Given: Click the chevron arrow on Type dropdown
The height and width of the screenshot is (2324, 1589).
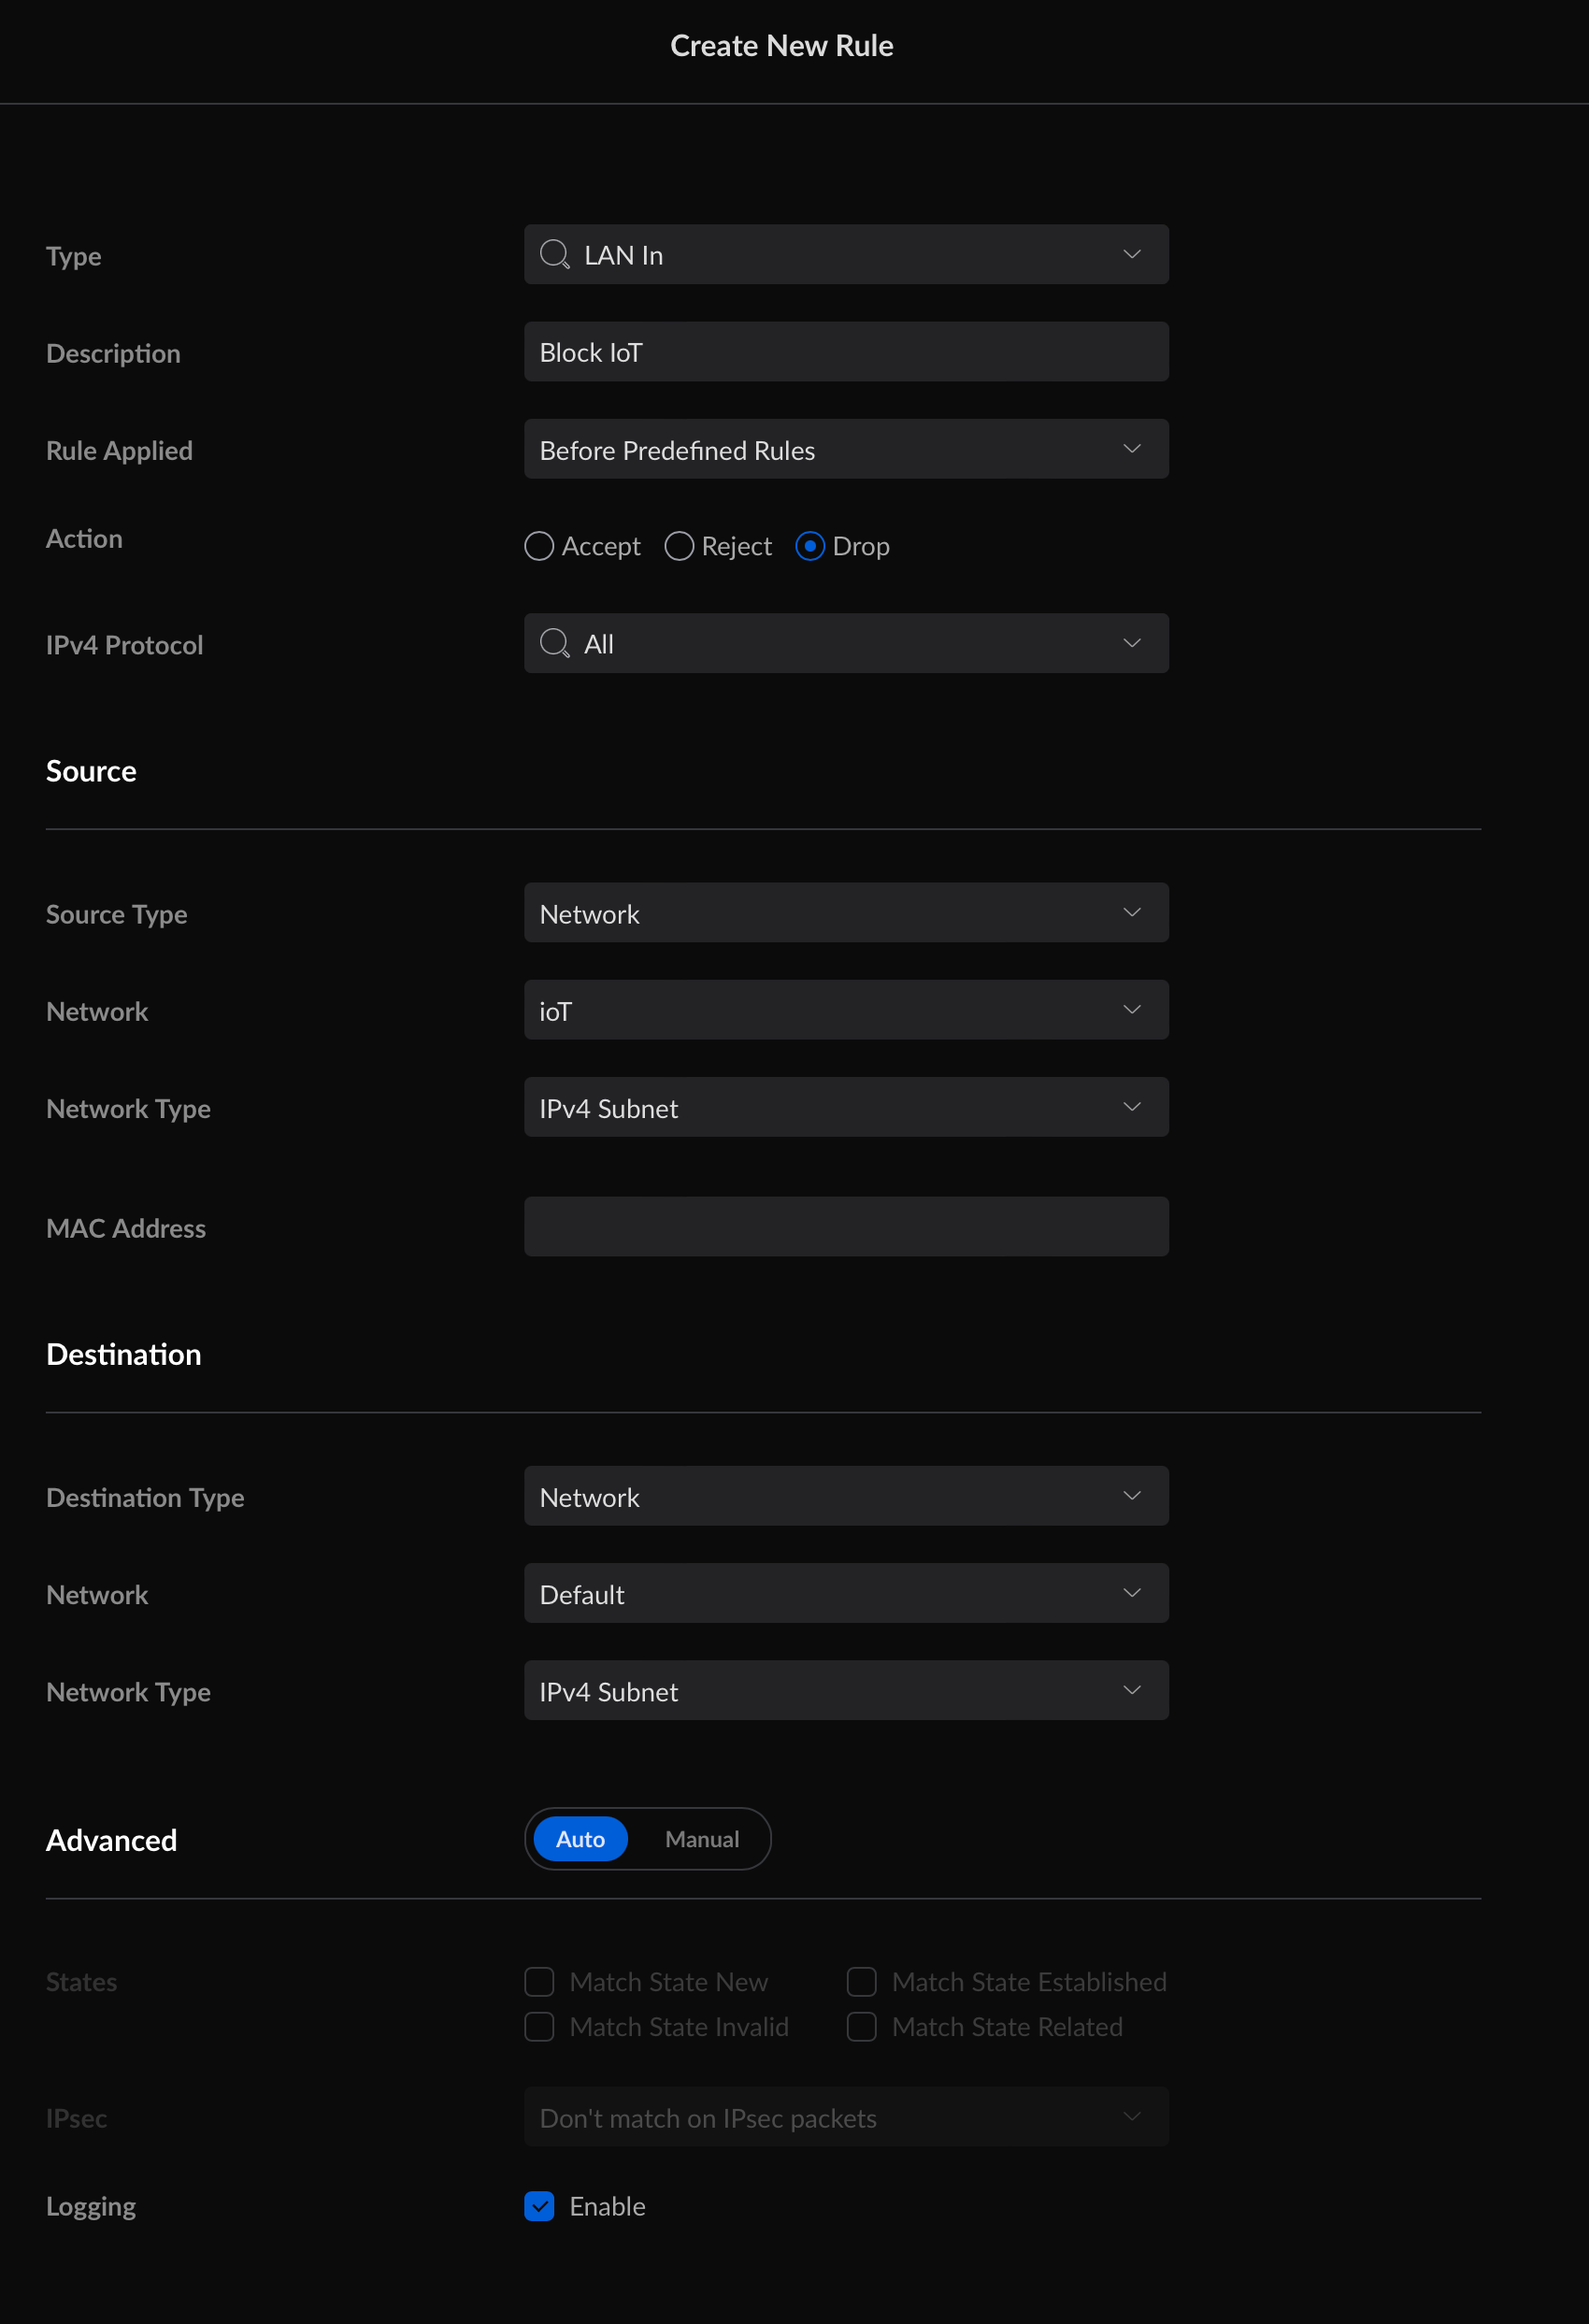Looking at the screenshot, I should 1132,254.
